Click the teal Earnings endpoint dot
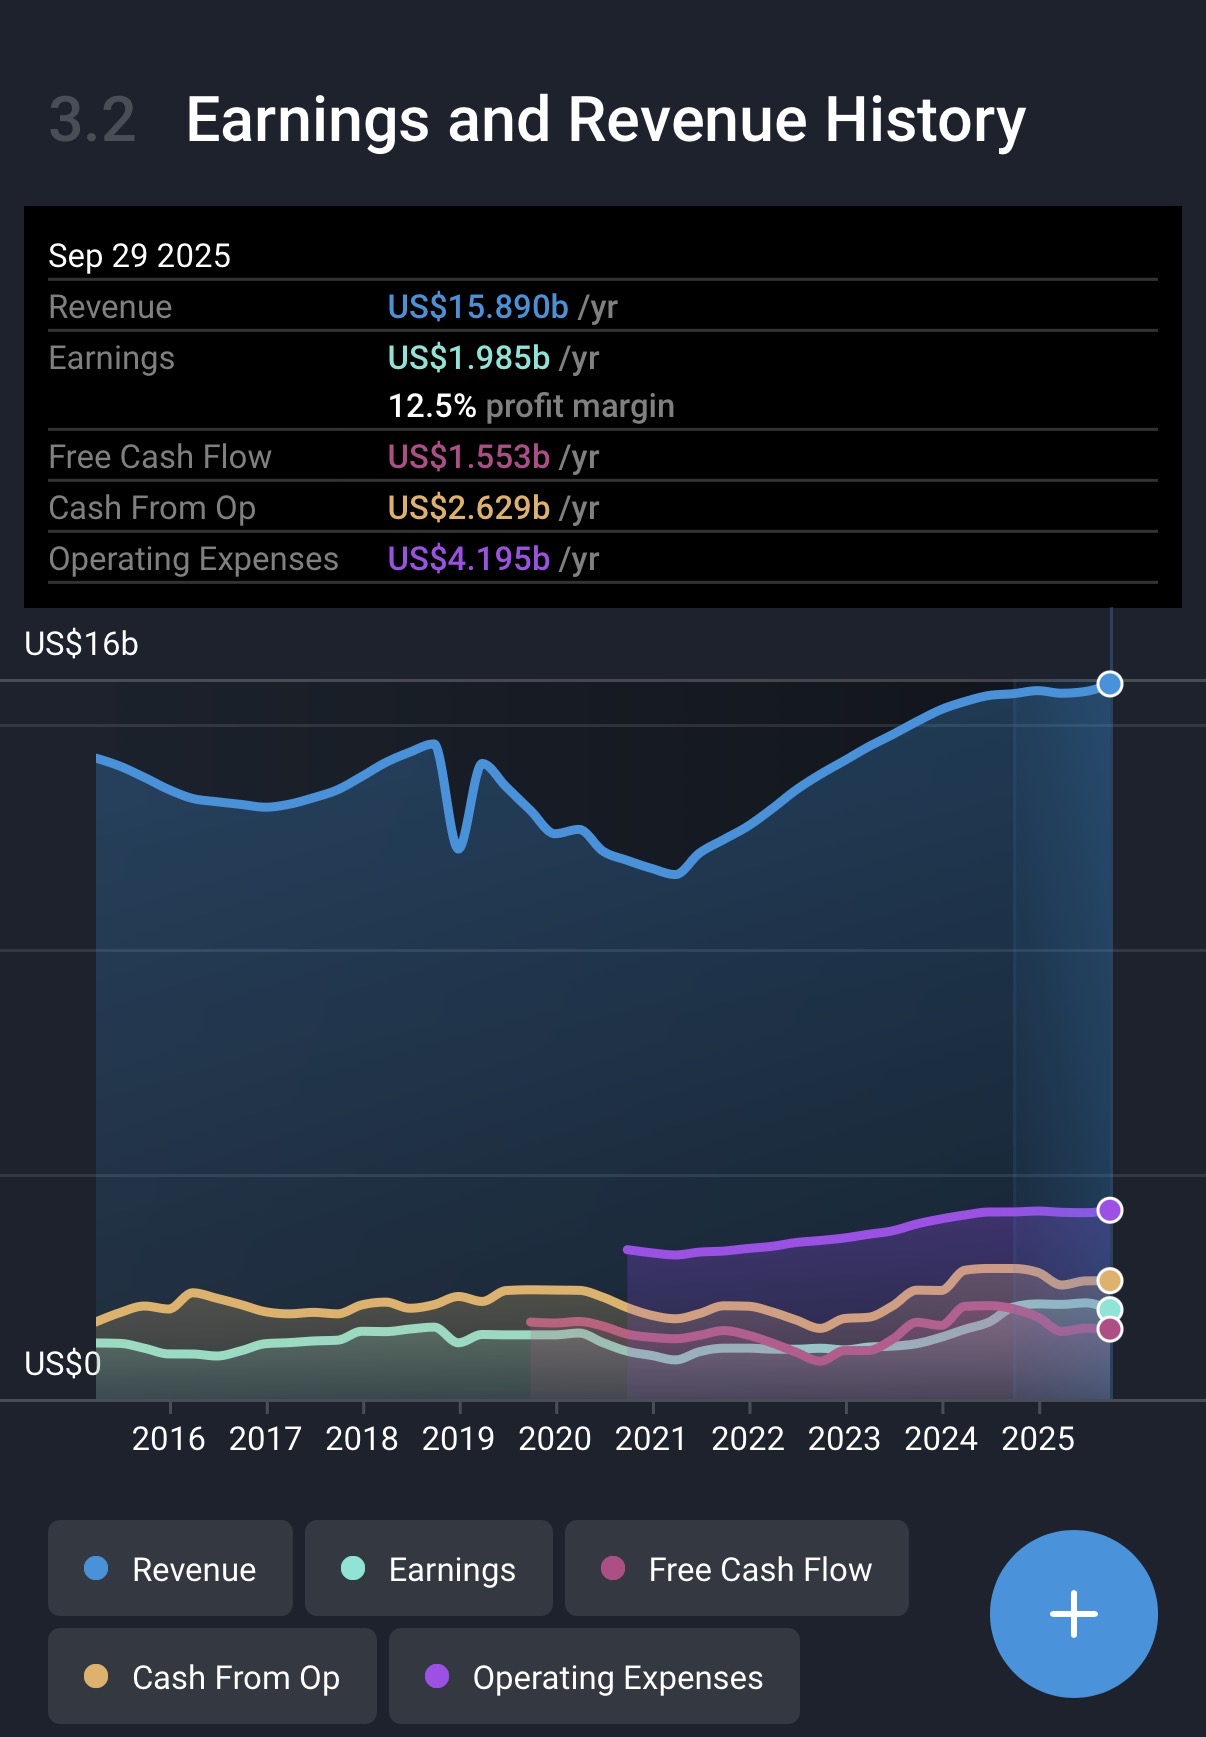 1109,1309
